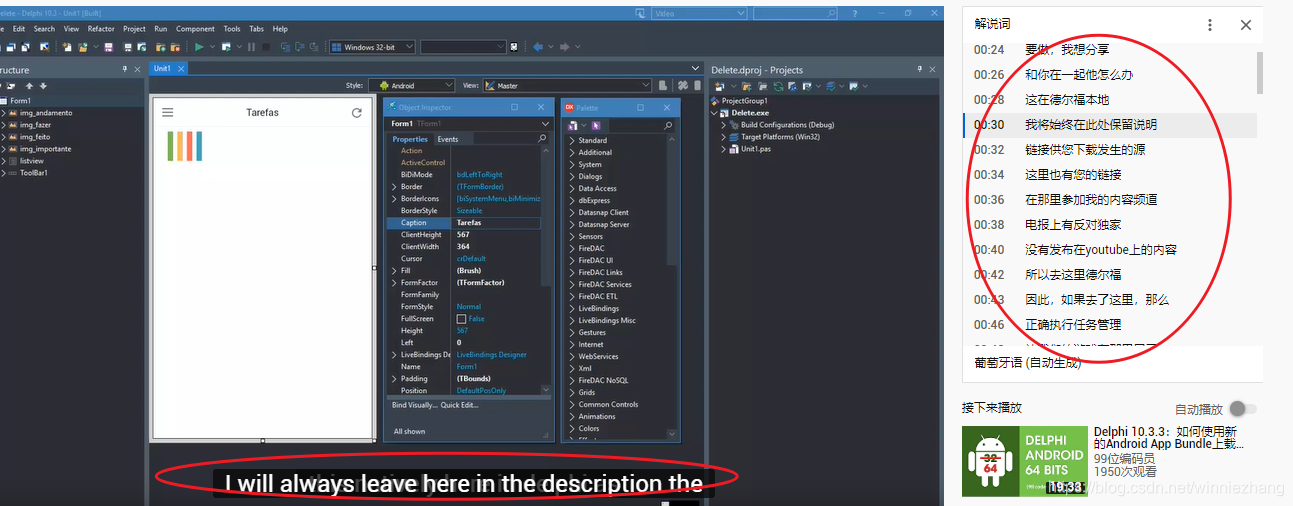1293x506 pixels.
Task: Click the Pause button in the toolbar
Action: coord(251,47)
